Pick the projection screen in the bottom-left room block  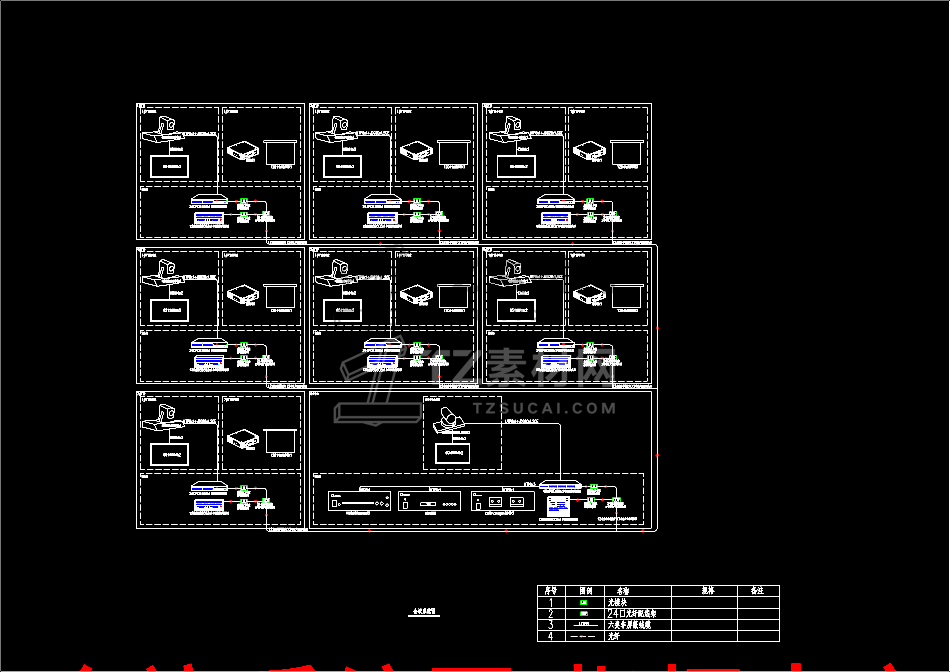click(x=281, y=440)
